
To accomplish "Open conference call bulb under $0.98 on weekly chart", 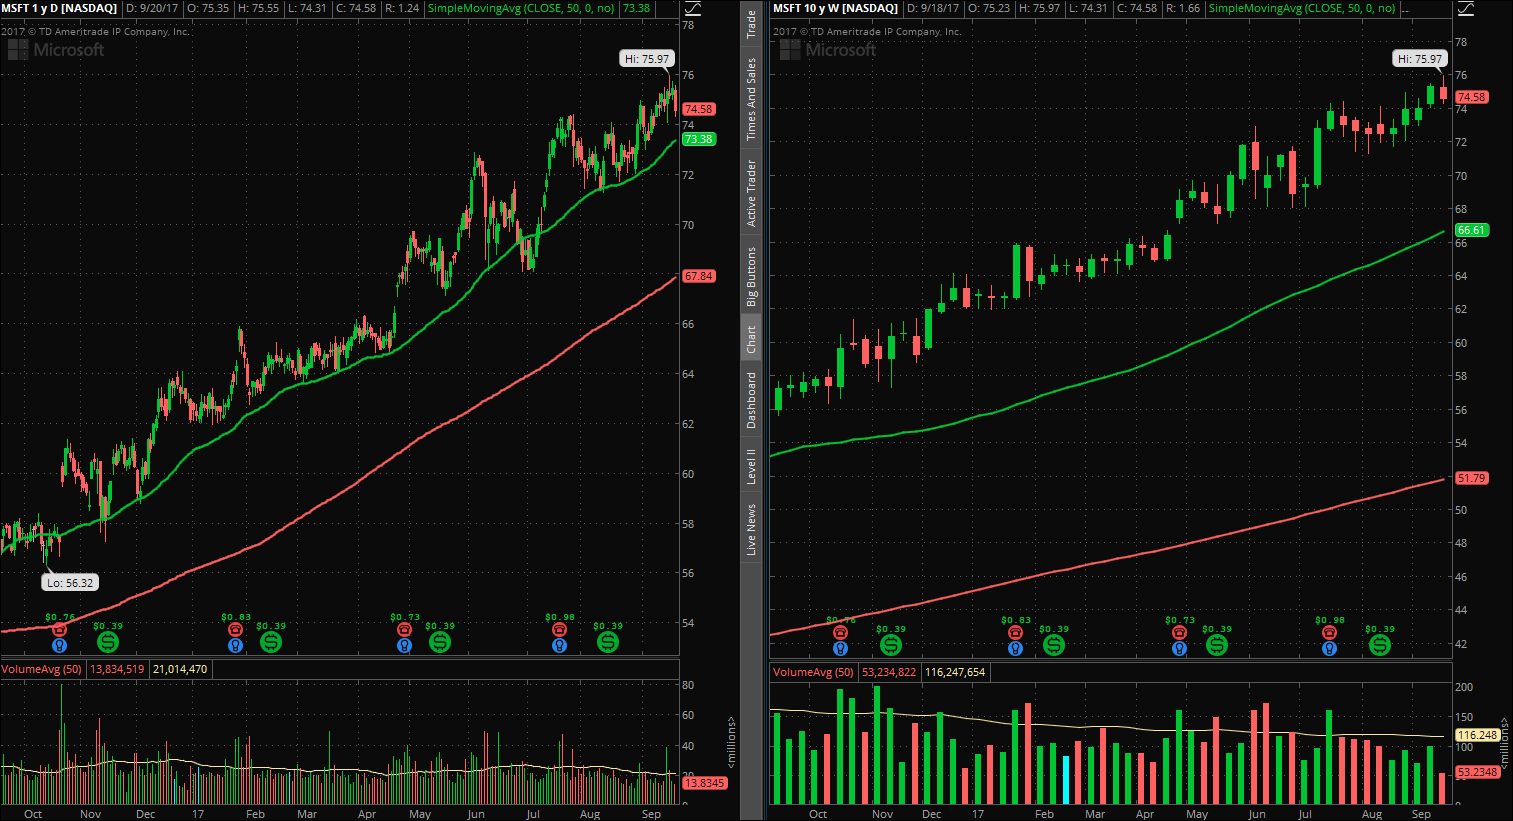I will [1329, 648].
